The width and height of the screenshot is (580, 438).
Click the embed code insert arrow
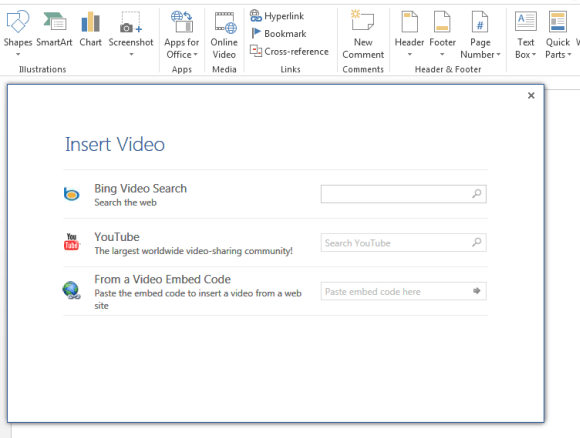(x=477, y=291)
